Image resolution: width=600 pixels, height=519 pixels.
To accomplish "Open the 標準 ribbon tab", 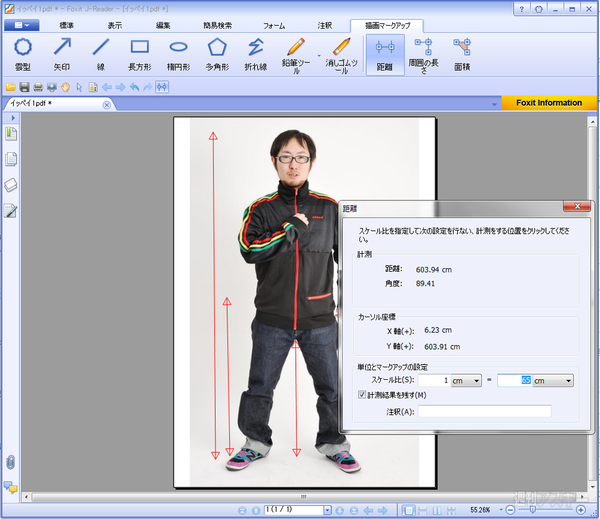I will (67, 26).
